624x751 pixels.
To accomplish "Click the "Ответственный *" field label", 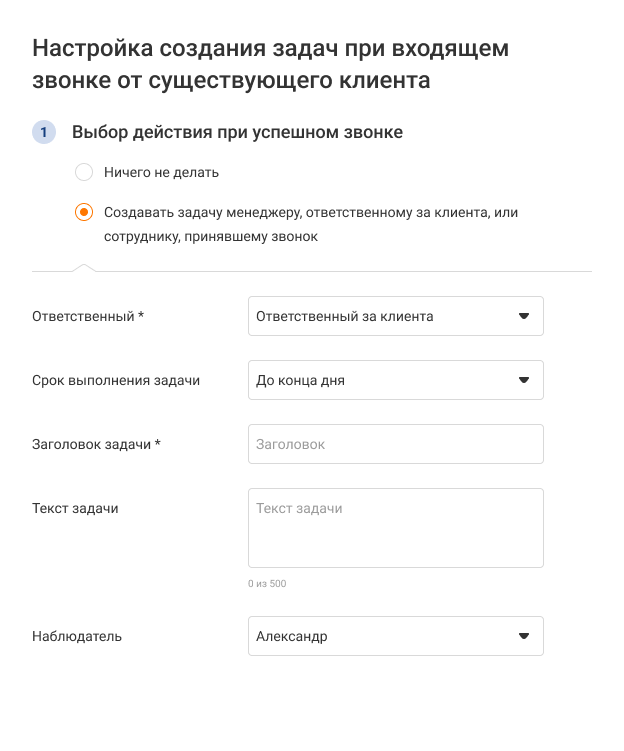I will tap(88, 316).
